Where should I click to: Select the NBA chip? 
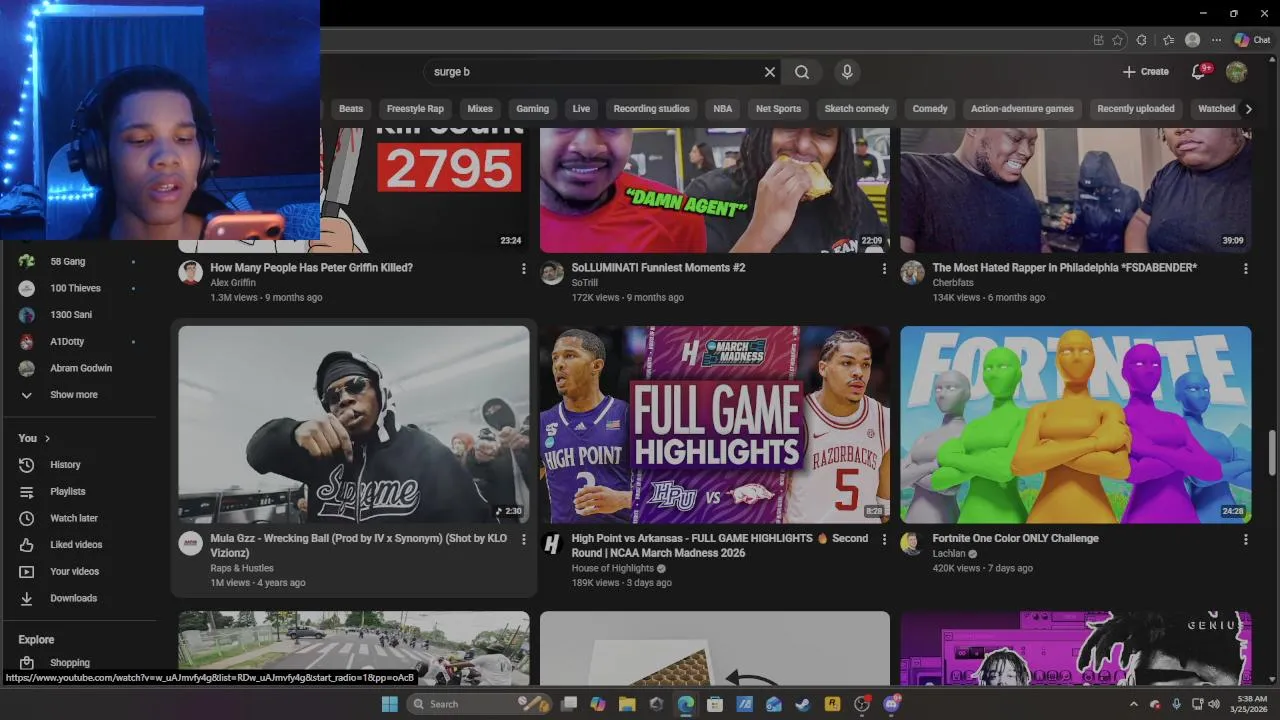pyautogui.click(x=722, y=109)
